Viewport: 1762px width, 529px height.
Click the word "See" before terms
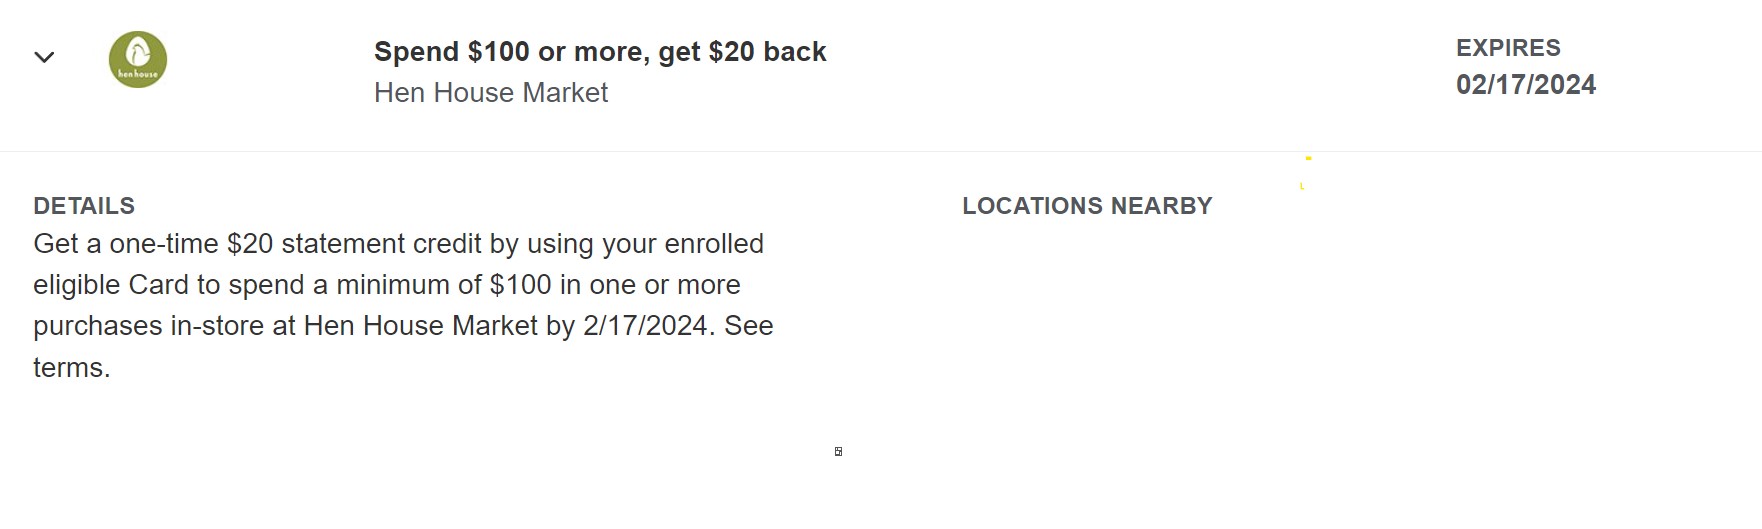[x=749, y=326]
